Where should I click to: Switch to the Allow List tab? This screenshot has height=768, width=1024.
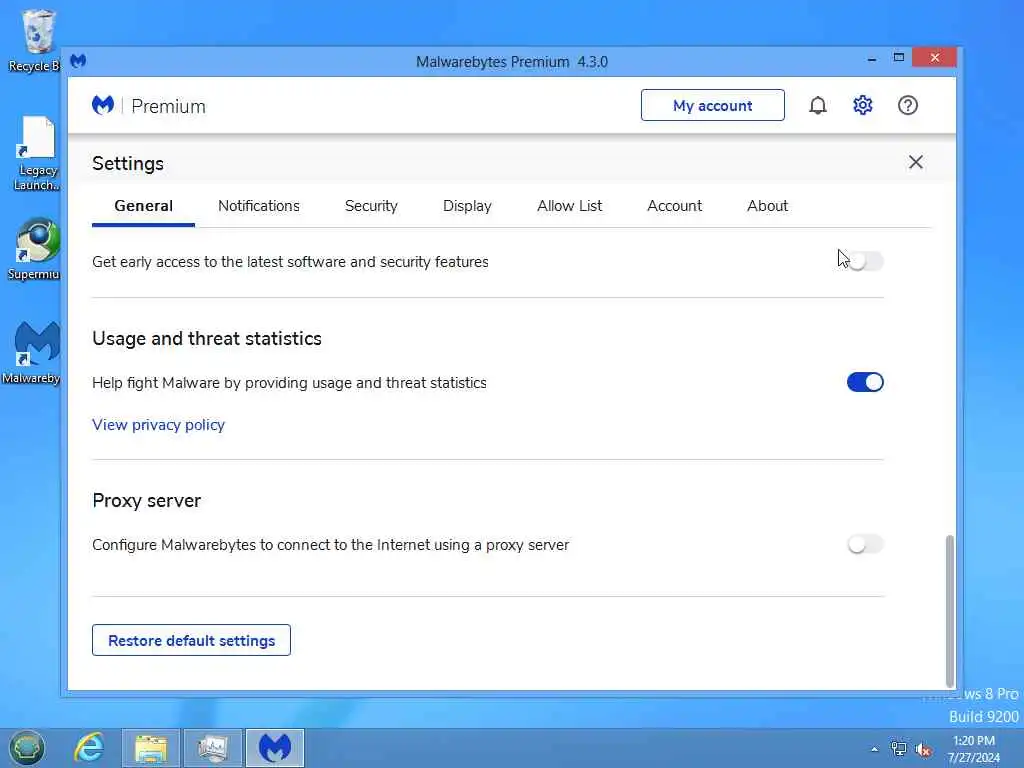[569, 206]
